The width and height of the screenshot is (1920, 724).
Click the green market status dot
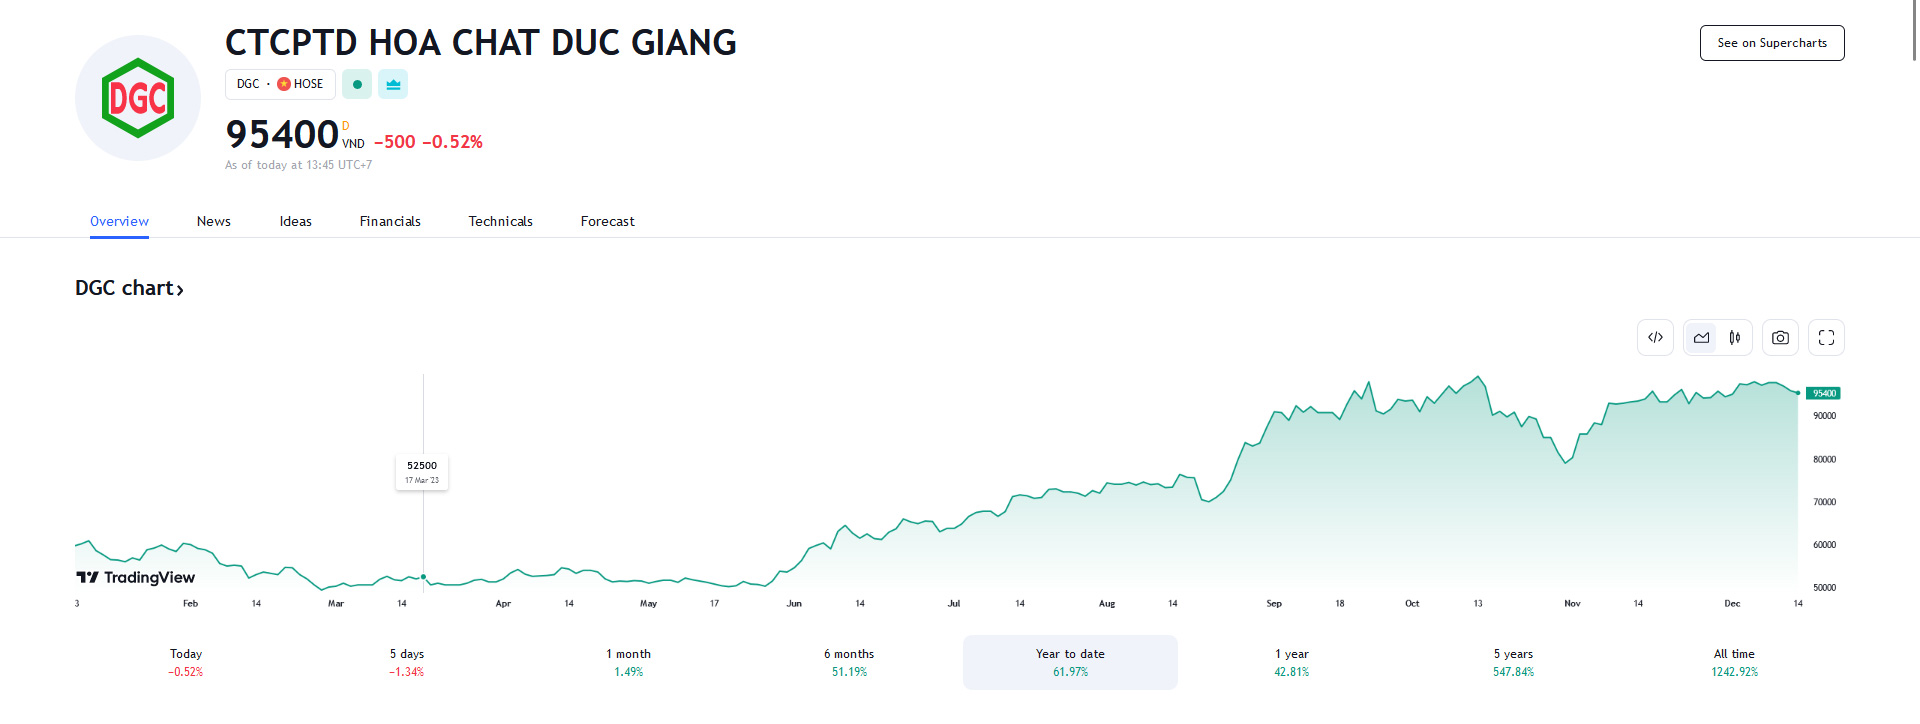[x=357, y=84]
